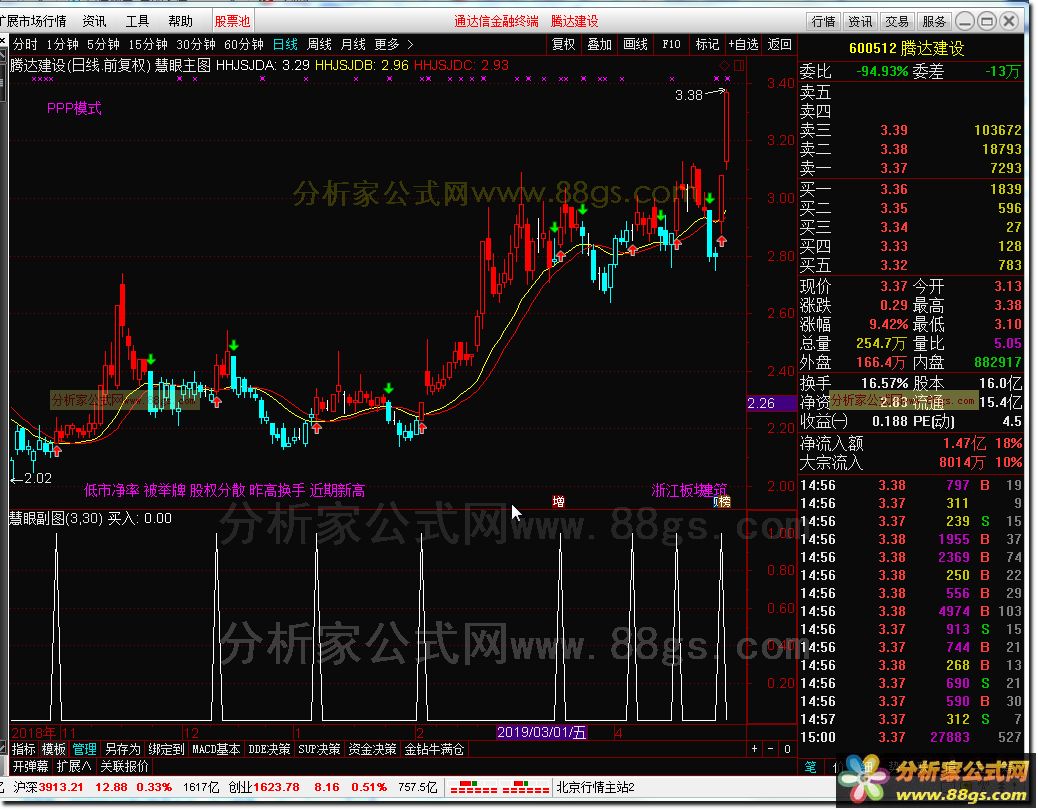Open the 资讯 menu in menu bar

coord(94,21)
